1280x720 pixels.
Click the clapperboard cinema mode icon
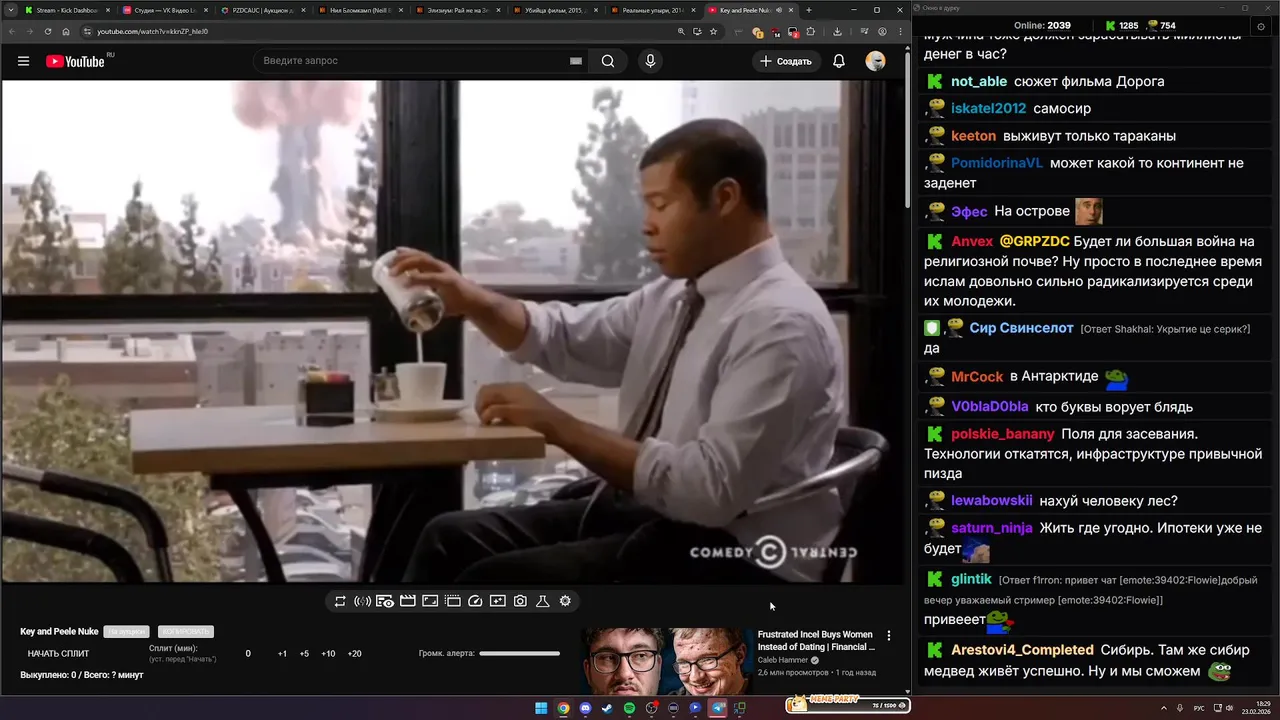pyautogui.click(x=407, y=601)
